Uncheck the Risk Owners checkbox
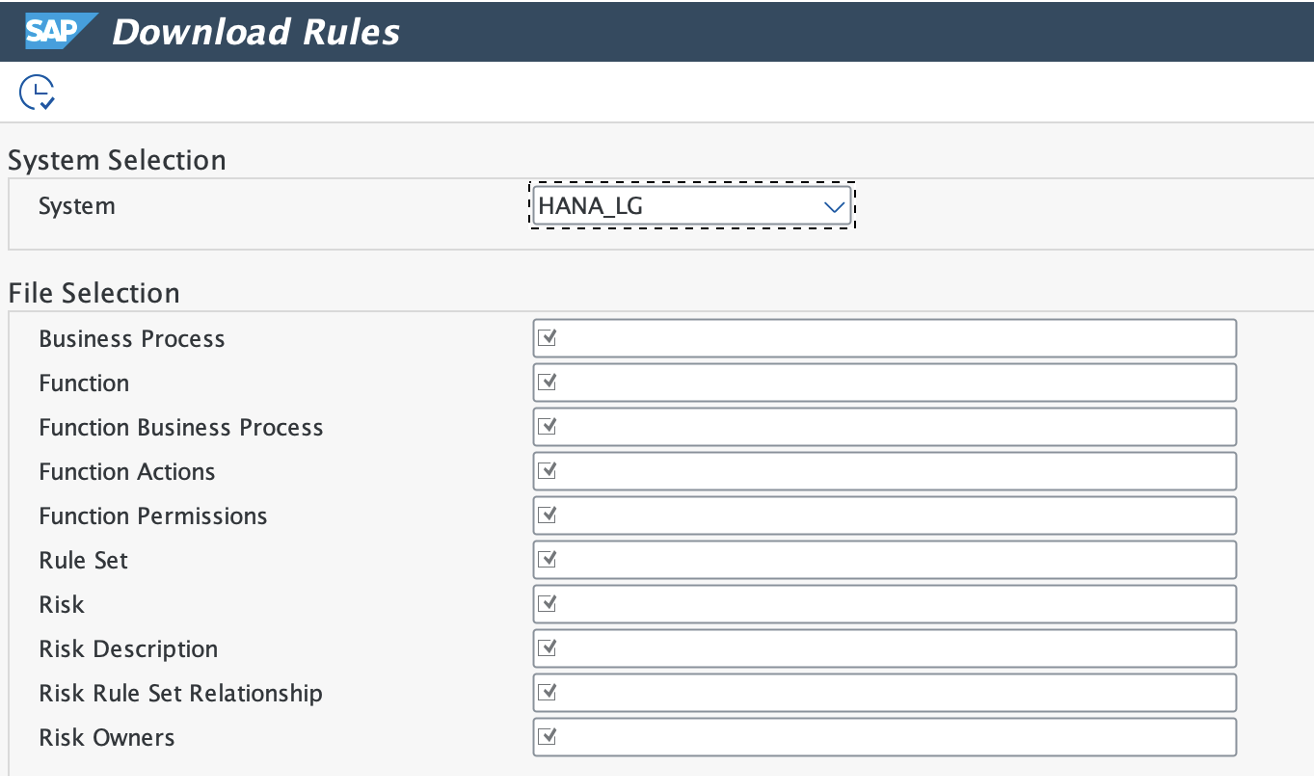 coord(546,736)
